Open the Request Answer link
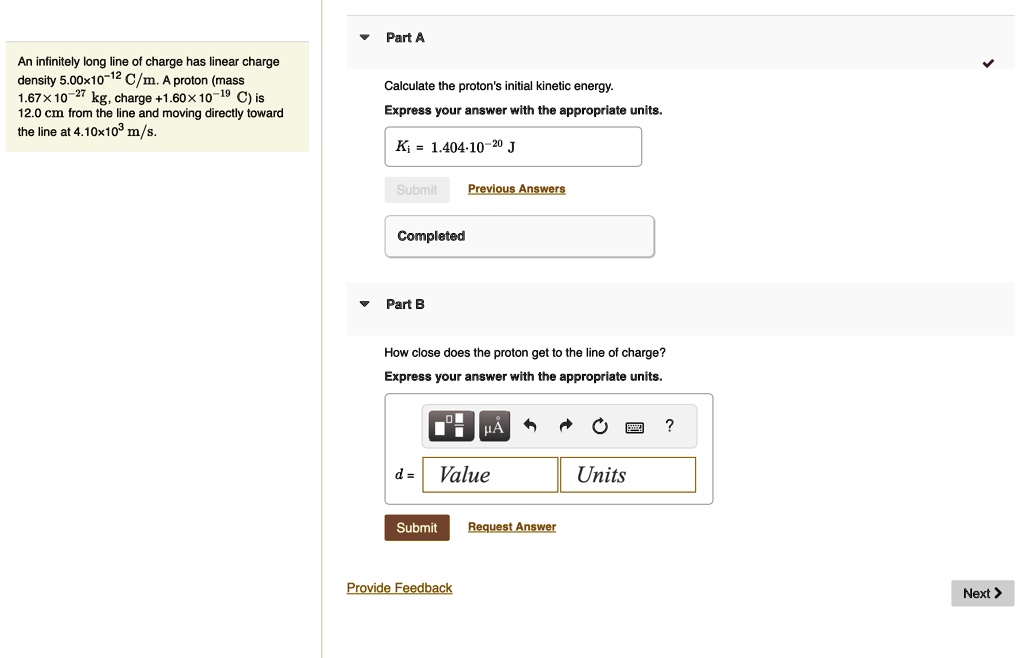Image resolution: width=1024 pixels, height=658 pixels. [x=512, y=527]
